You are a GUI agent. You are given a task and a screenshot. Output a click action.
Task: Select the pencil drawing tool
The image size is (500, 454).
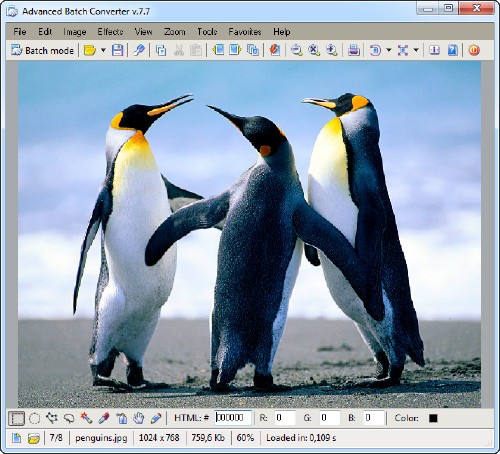(156, 418)
